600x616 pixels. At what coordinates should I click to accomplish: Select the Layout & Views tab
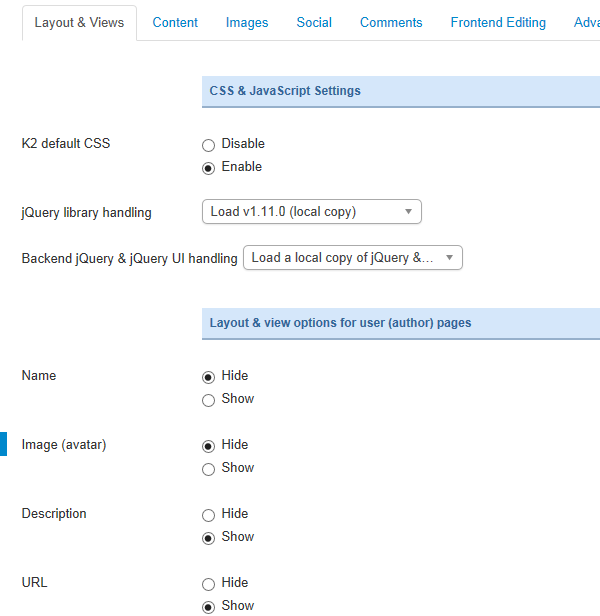[x=79, y=23]
